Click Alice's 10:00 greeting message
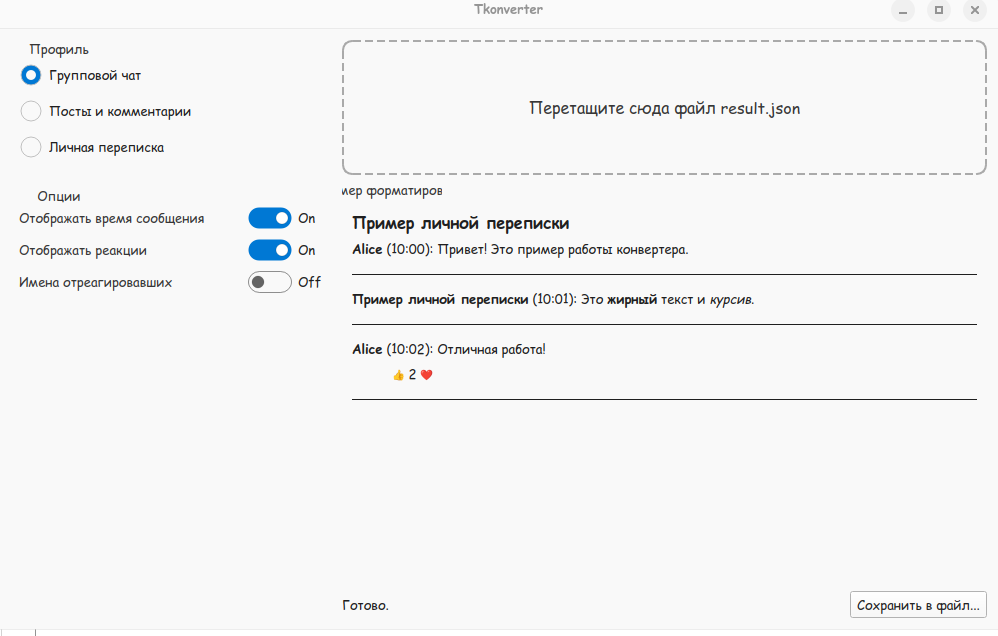 pyautogui.click(x=521, y=250)
